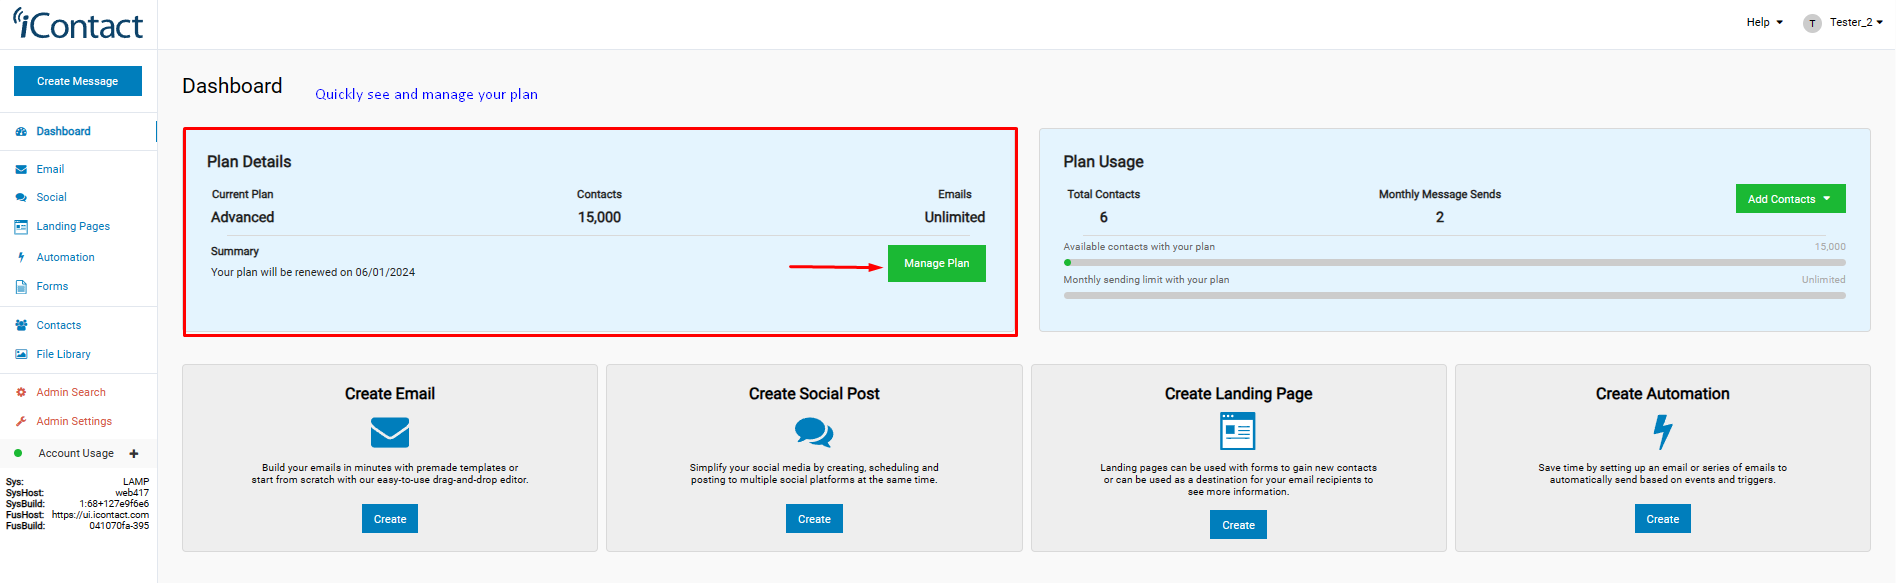Click the Admin Settings wrench icon
Screen dimensions: 1896x583
[x=21, y=421]
